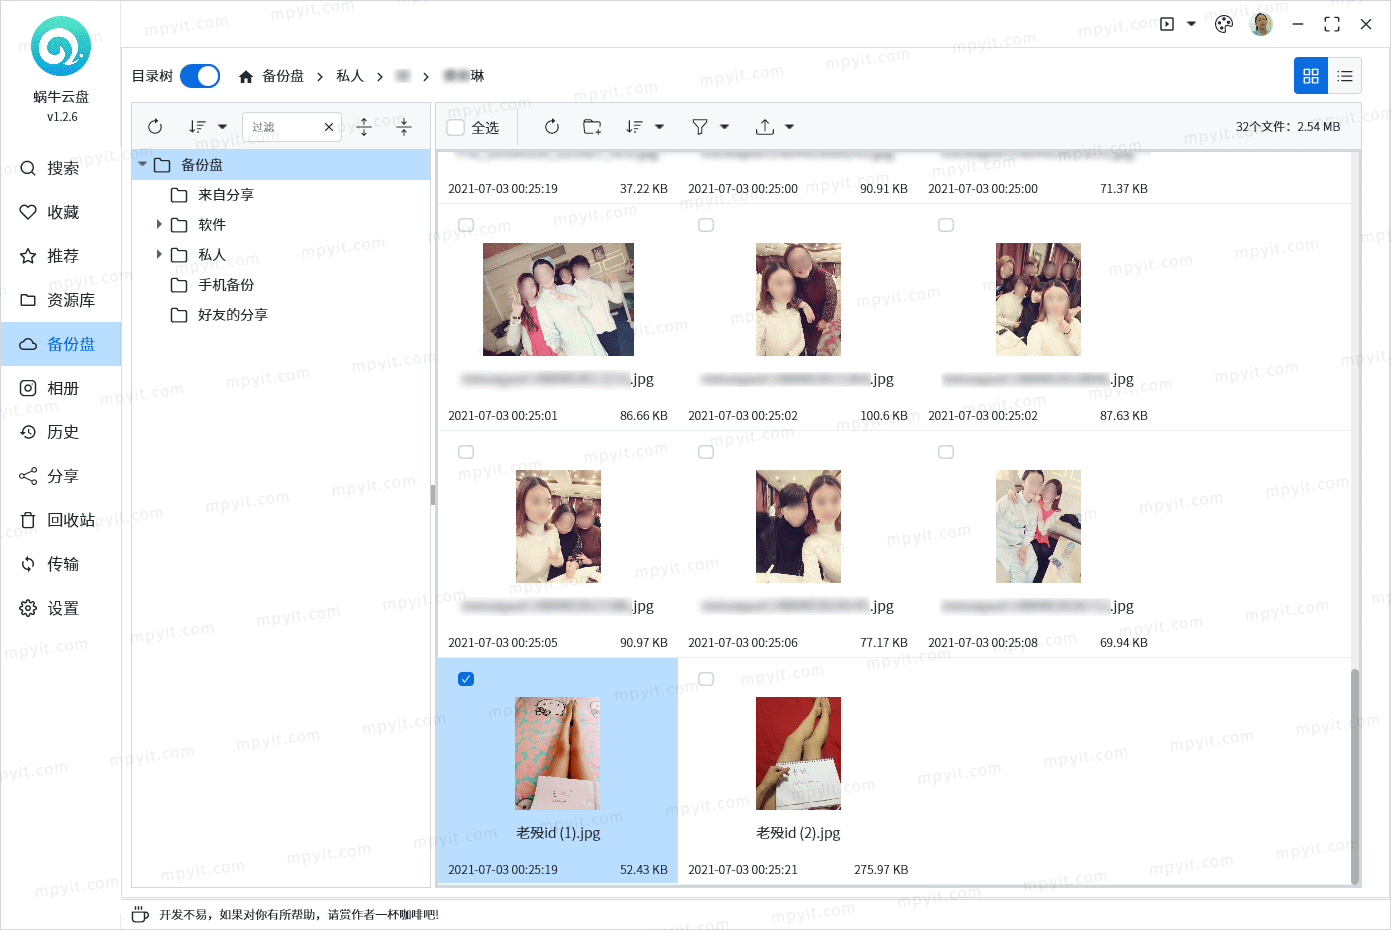This screenshot has width=1391, height=930.
Task: Switch to the 相册 album section
Action: [x=61, y=388]
